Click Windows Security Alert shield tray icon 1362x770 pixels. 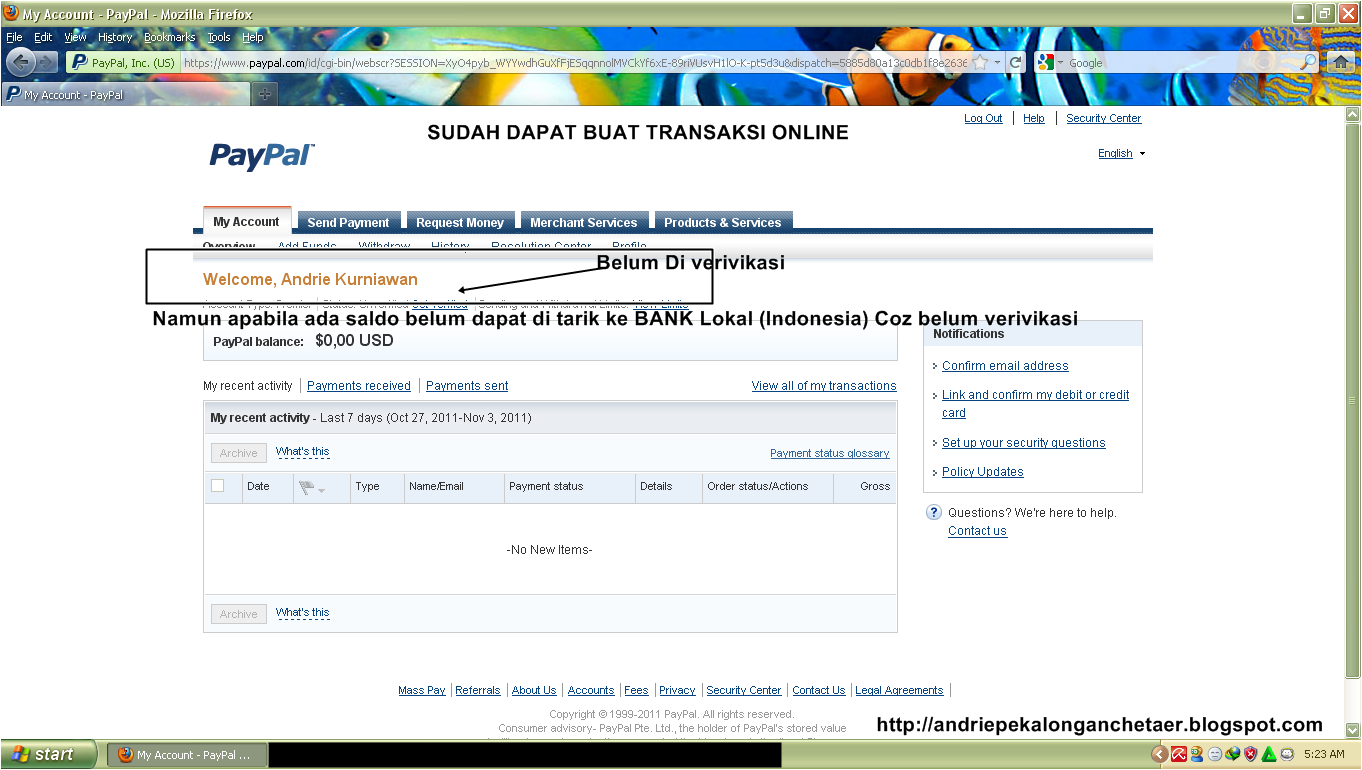coord(1251,754)
